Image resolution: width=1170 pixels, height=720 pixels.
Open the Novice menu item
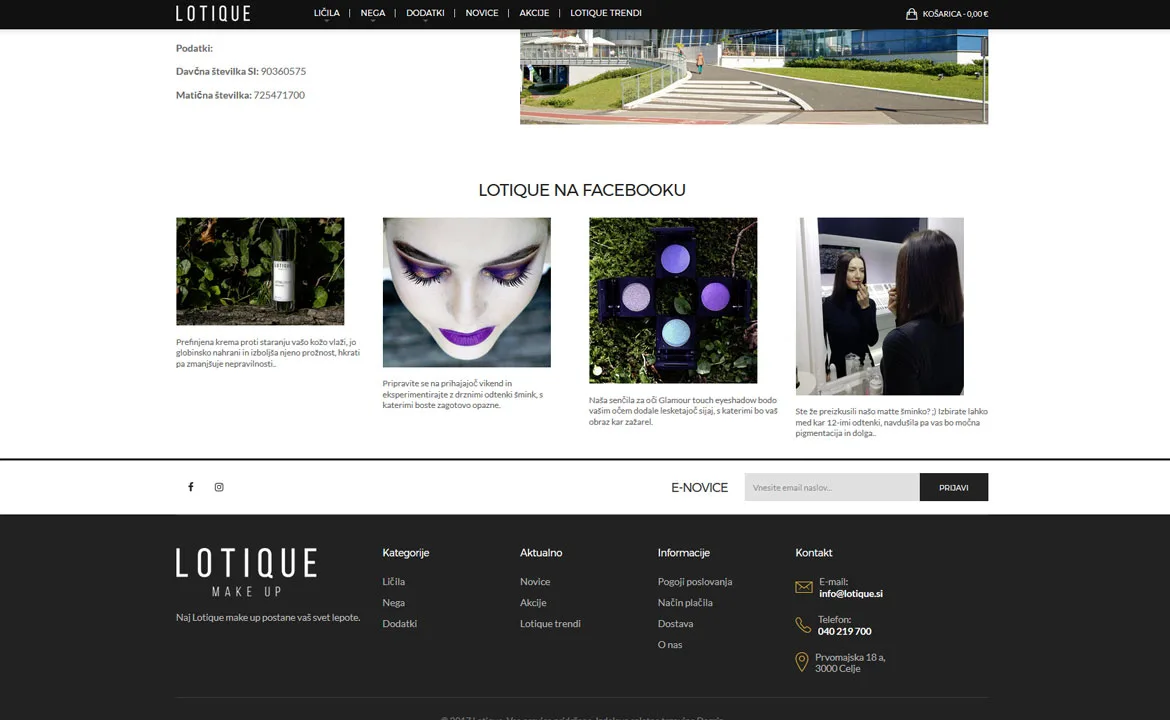pos(482,13)
